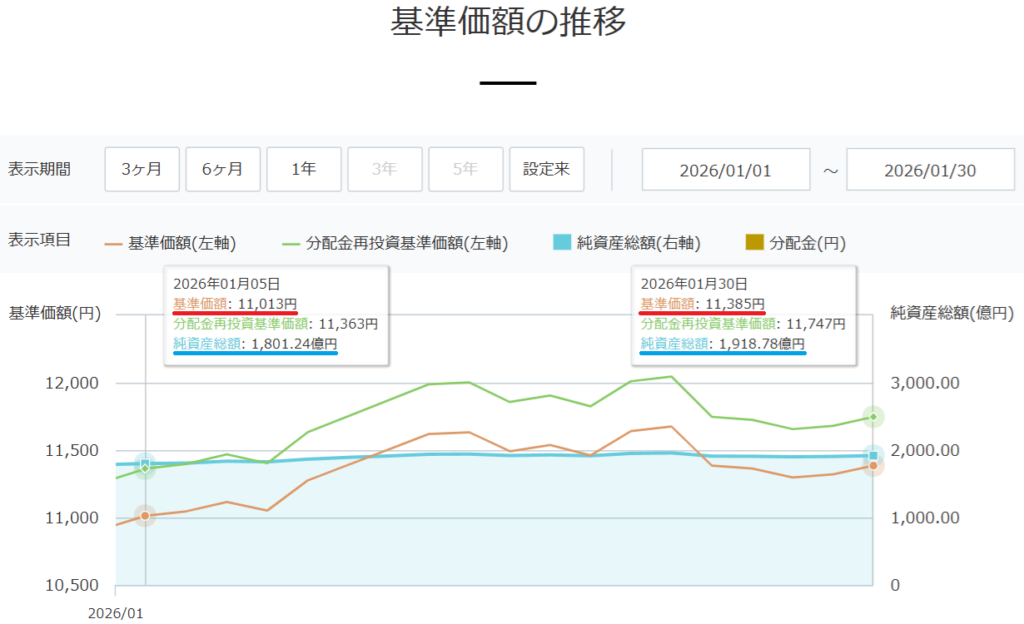Click the gold 分配金 legend color square
1024x624 pixels.
(755, 243)
